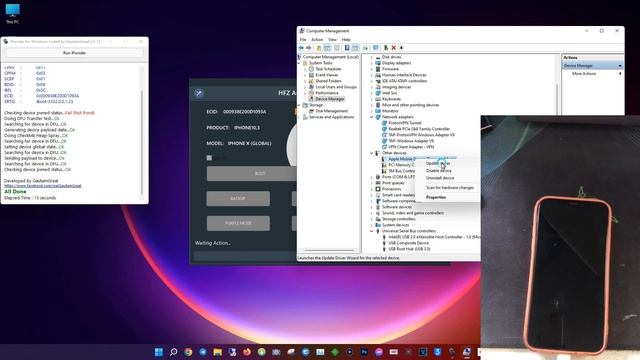Select USB Root Hub (USB 3.0) entry
Image resolution: width=640 pixels, height=360 pixels.
(409, 249)
